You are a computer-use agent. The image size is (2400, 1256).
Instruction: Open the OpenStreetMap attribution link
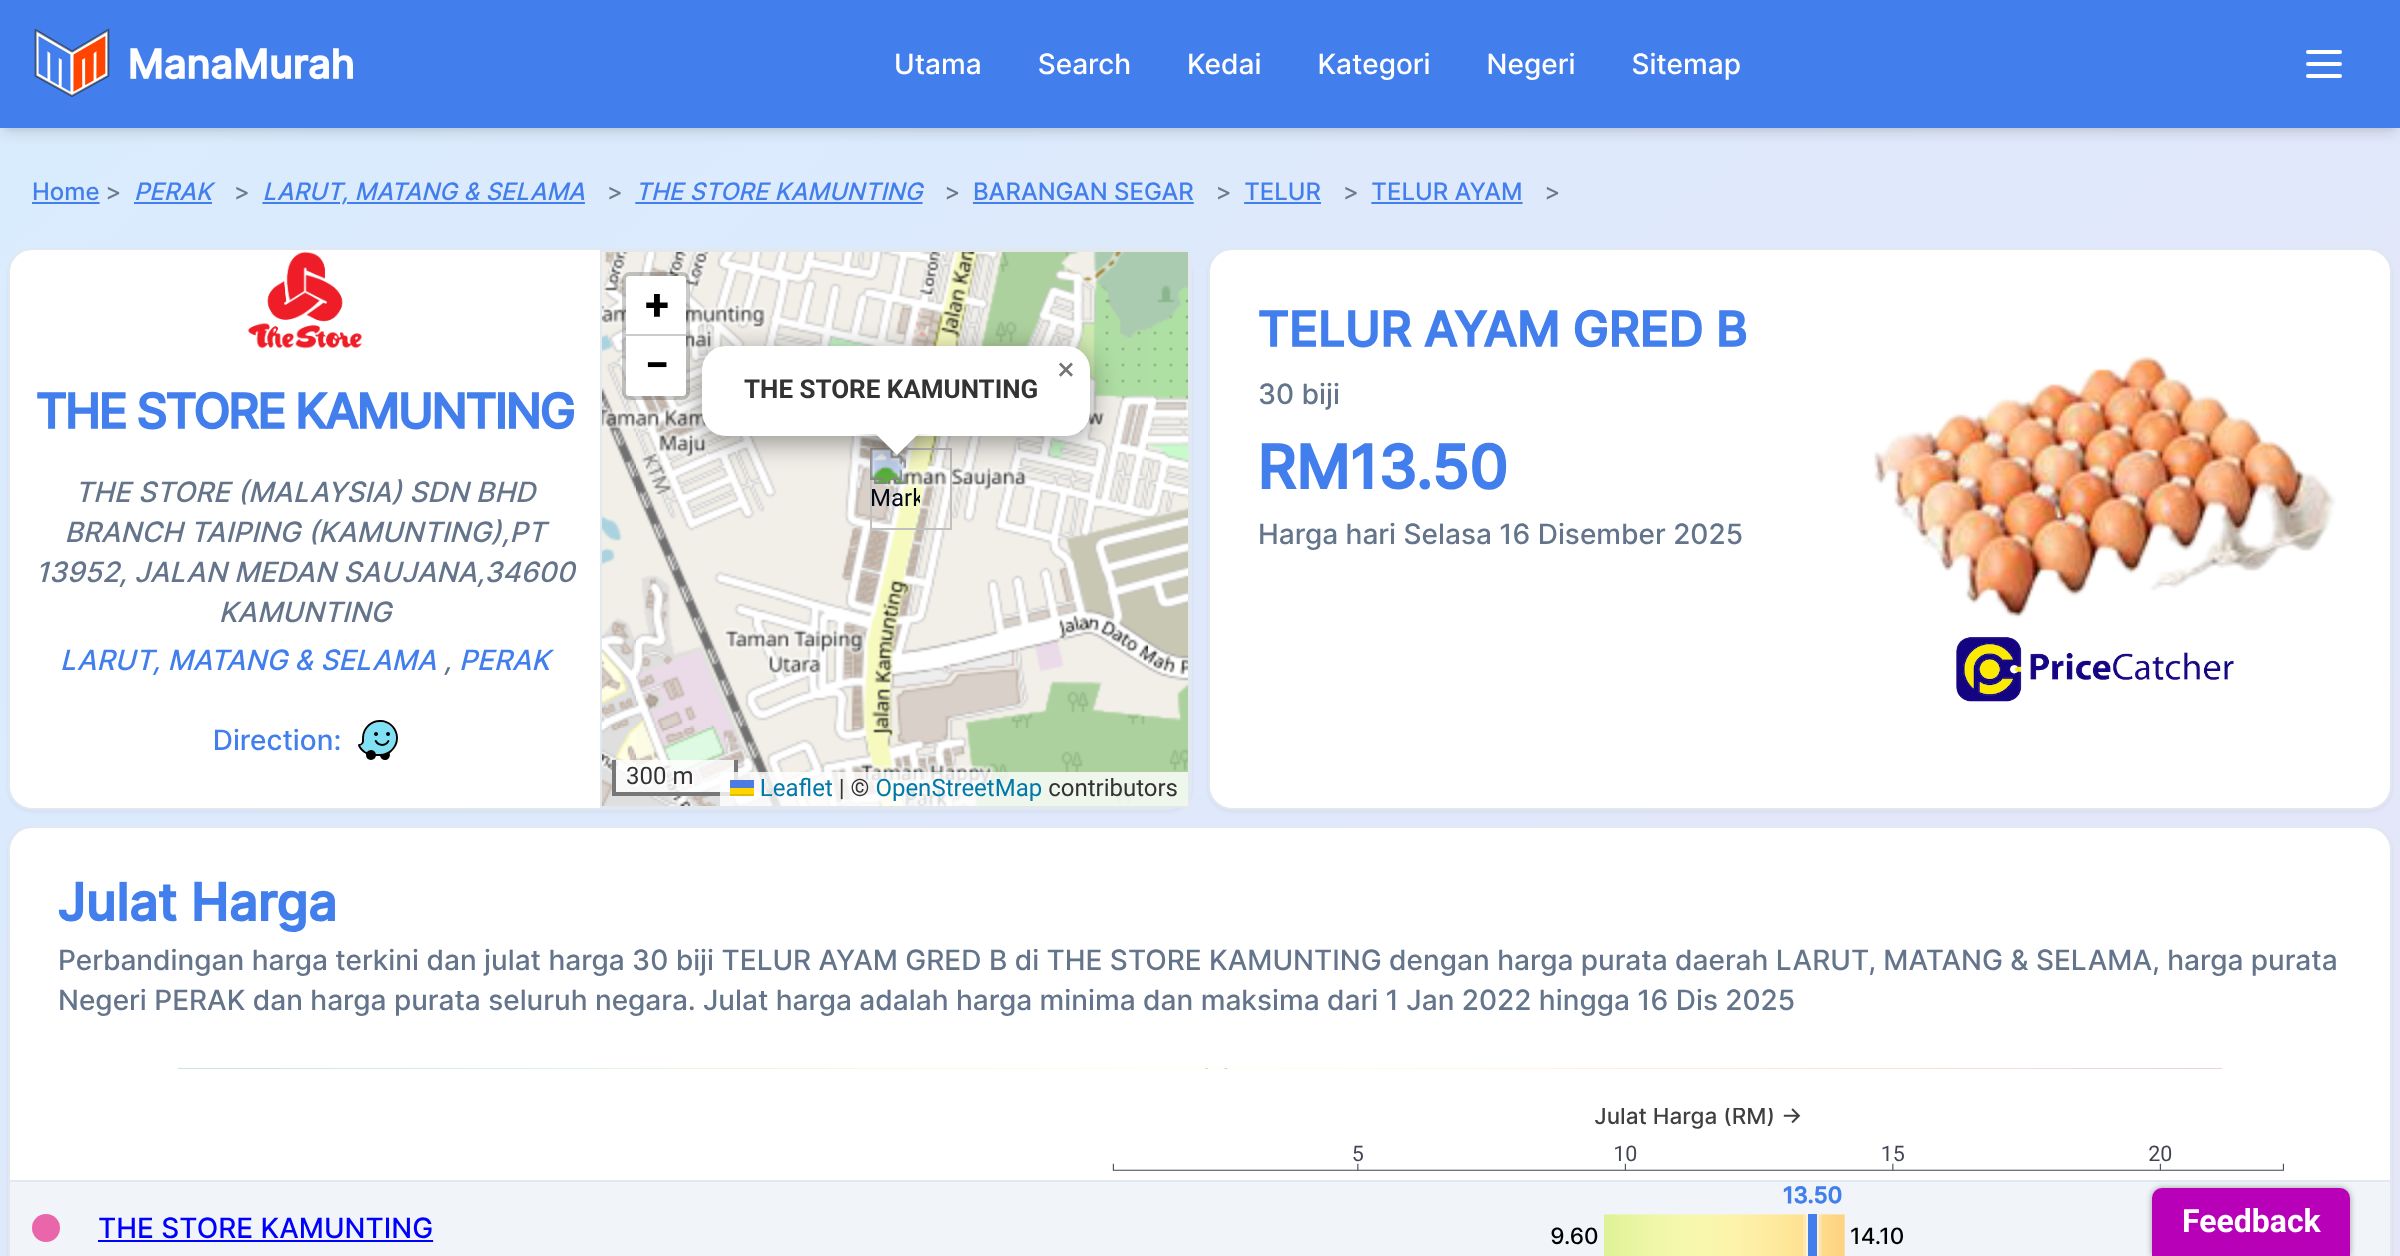click(958, 788)
